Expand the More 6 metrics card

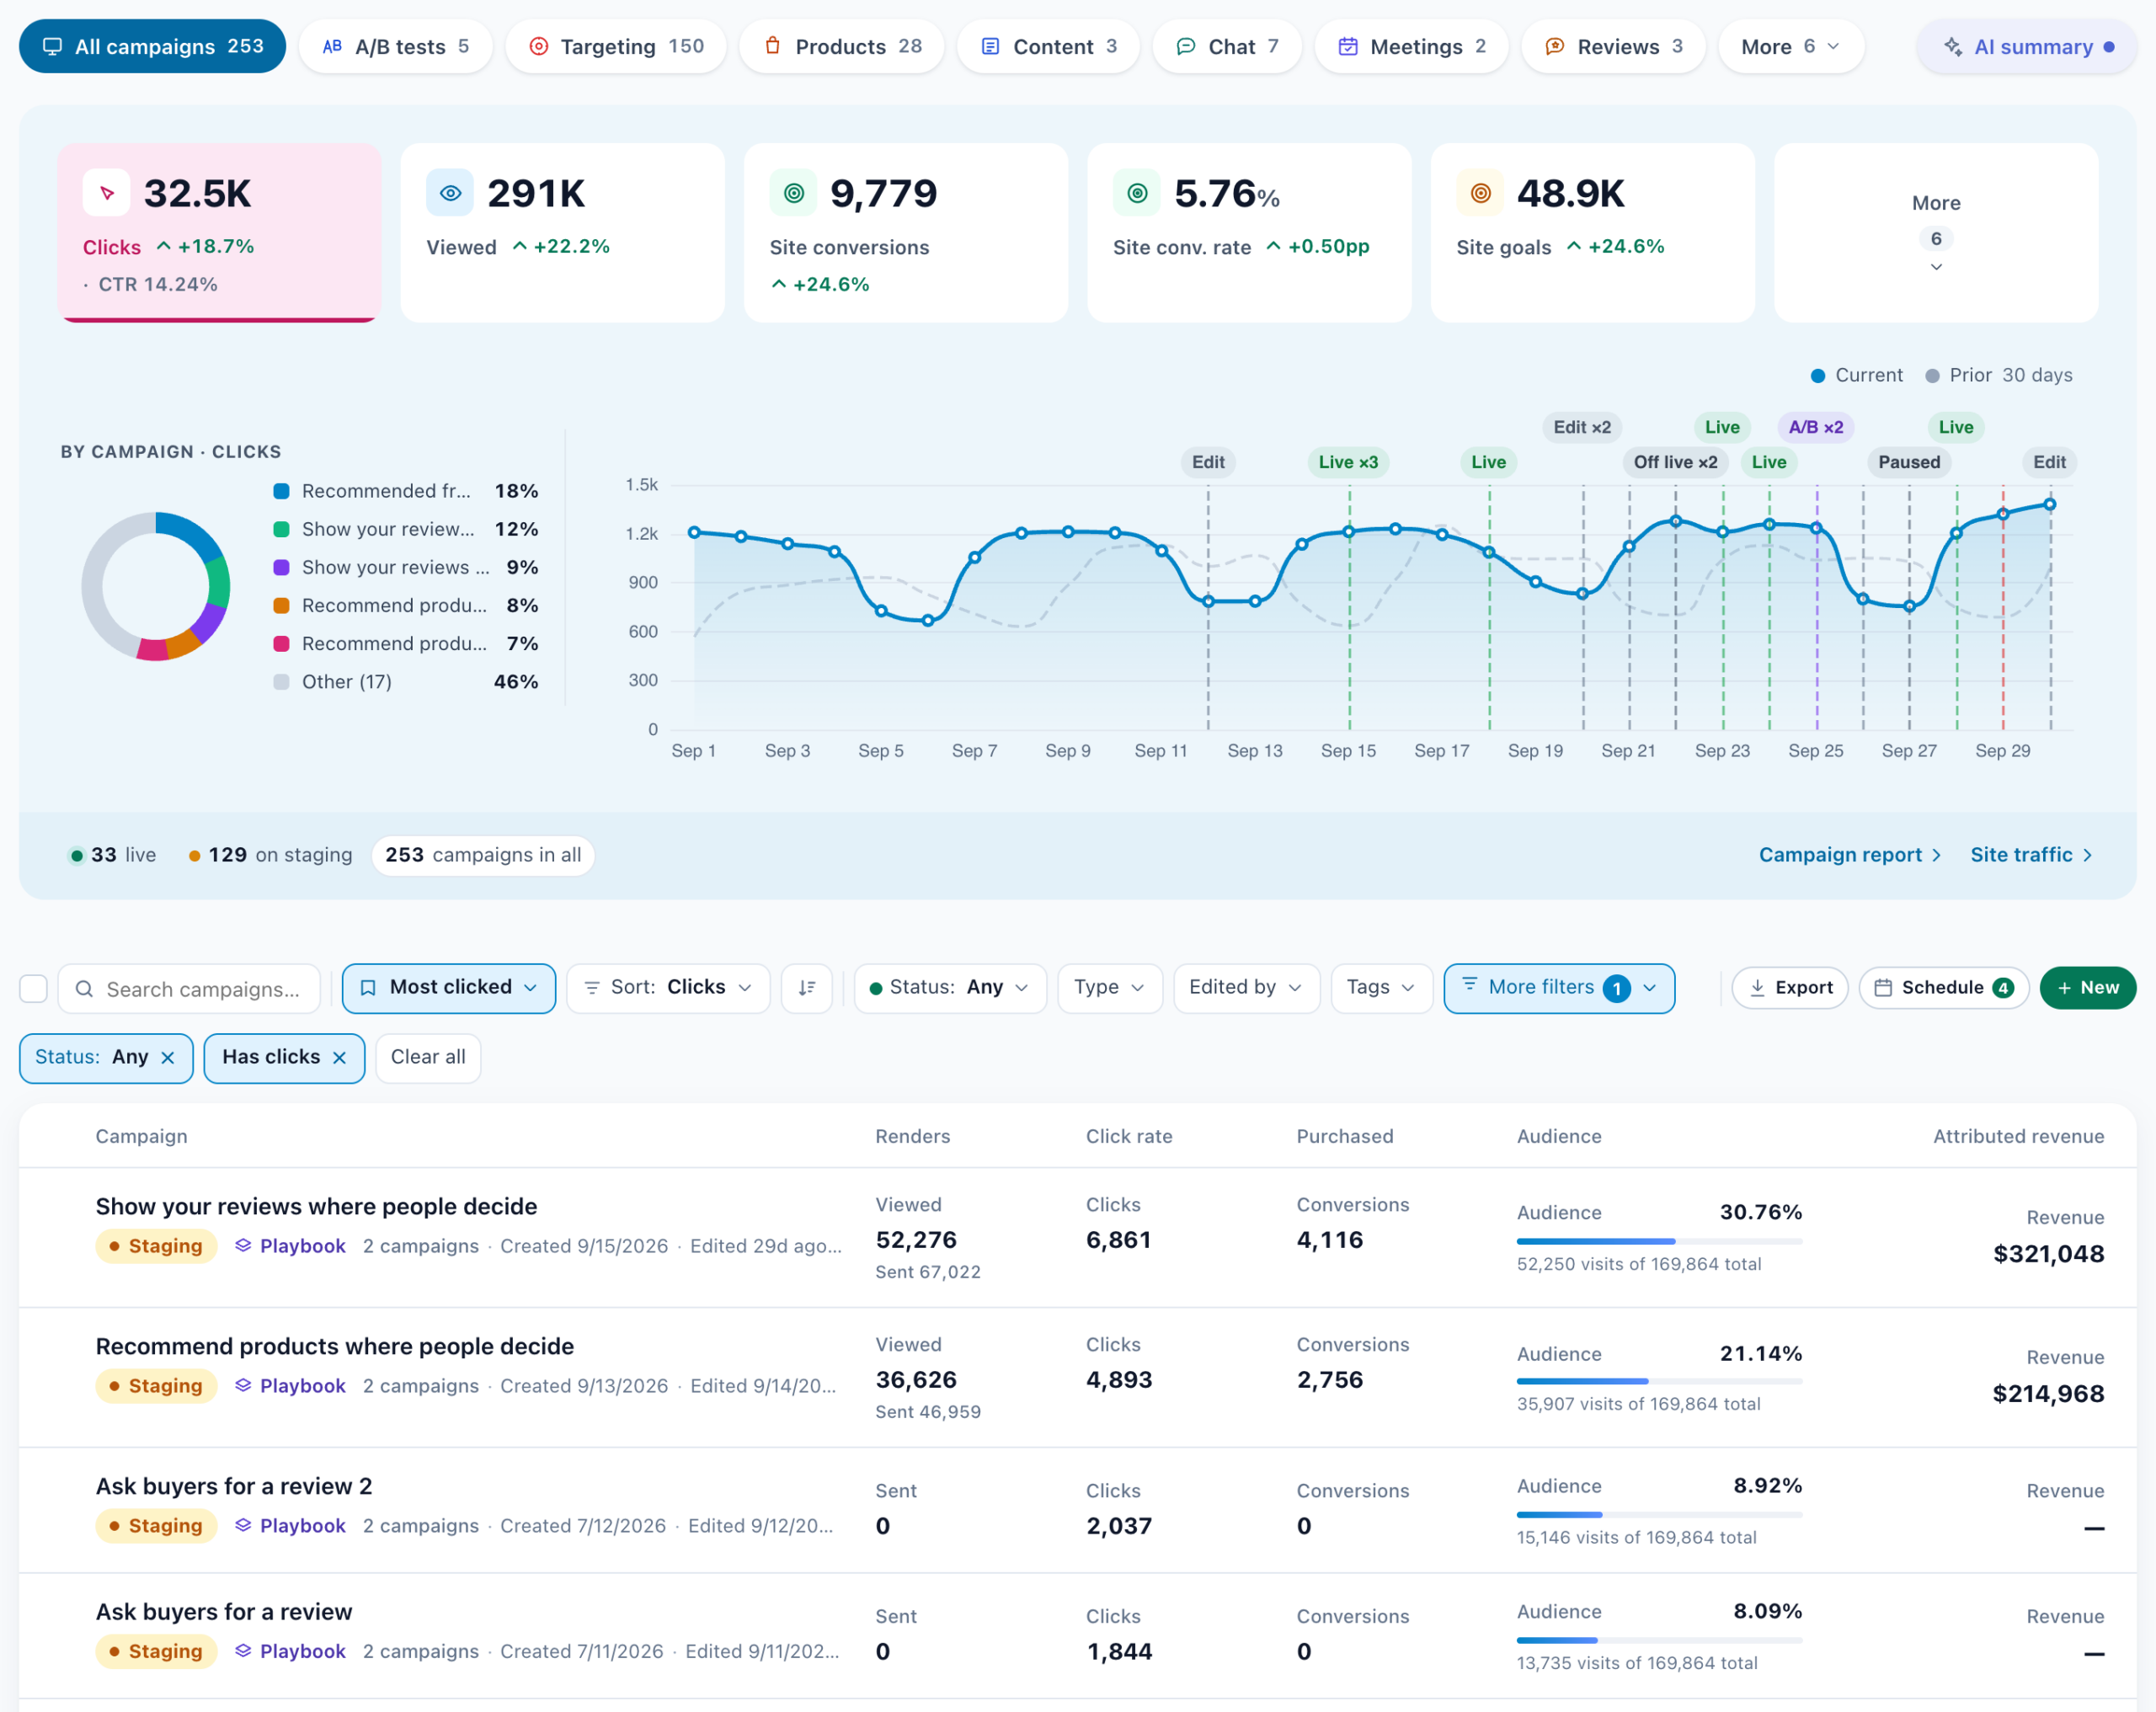coord(1936,232)
